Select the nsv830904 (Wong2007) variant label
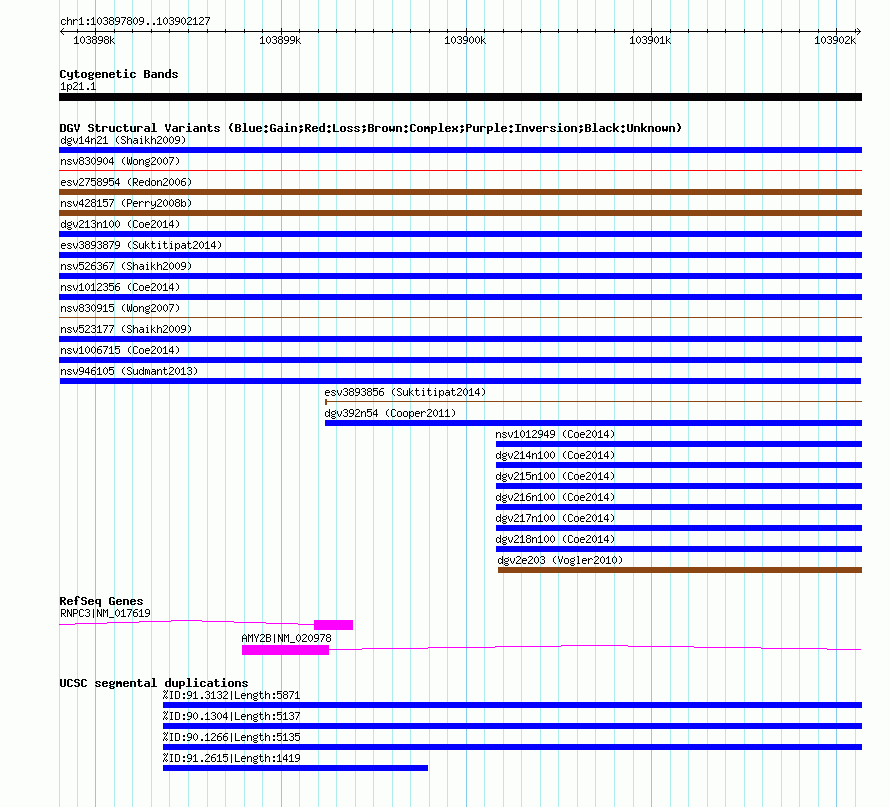890x807 pixels. click(120, 161)
